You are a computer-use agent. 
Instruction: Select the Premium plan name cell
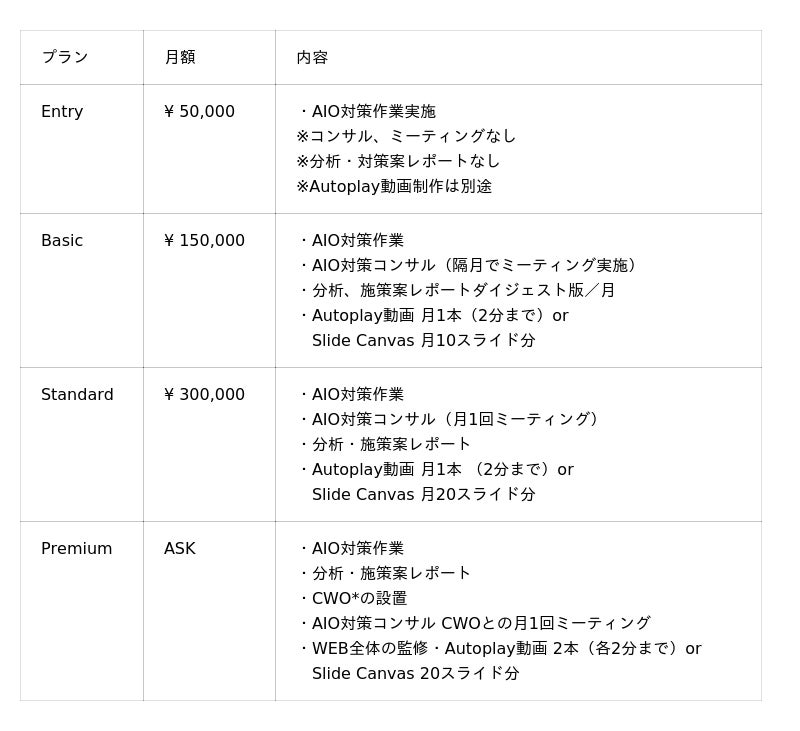coord(76,548)
